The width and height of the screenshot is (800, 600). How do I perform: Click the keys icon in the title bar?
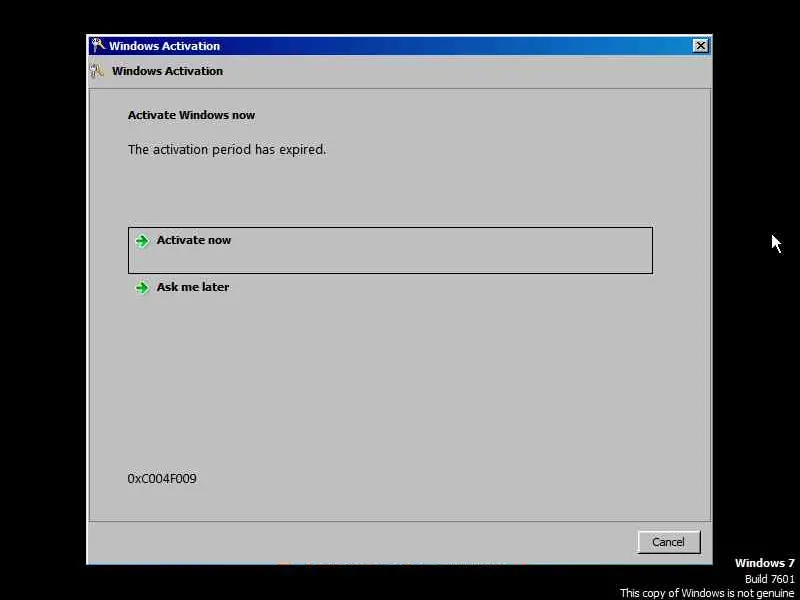[x=97, y=45]
